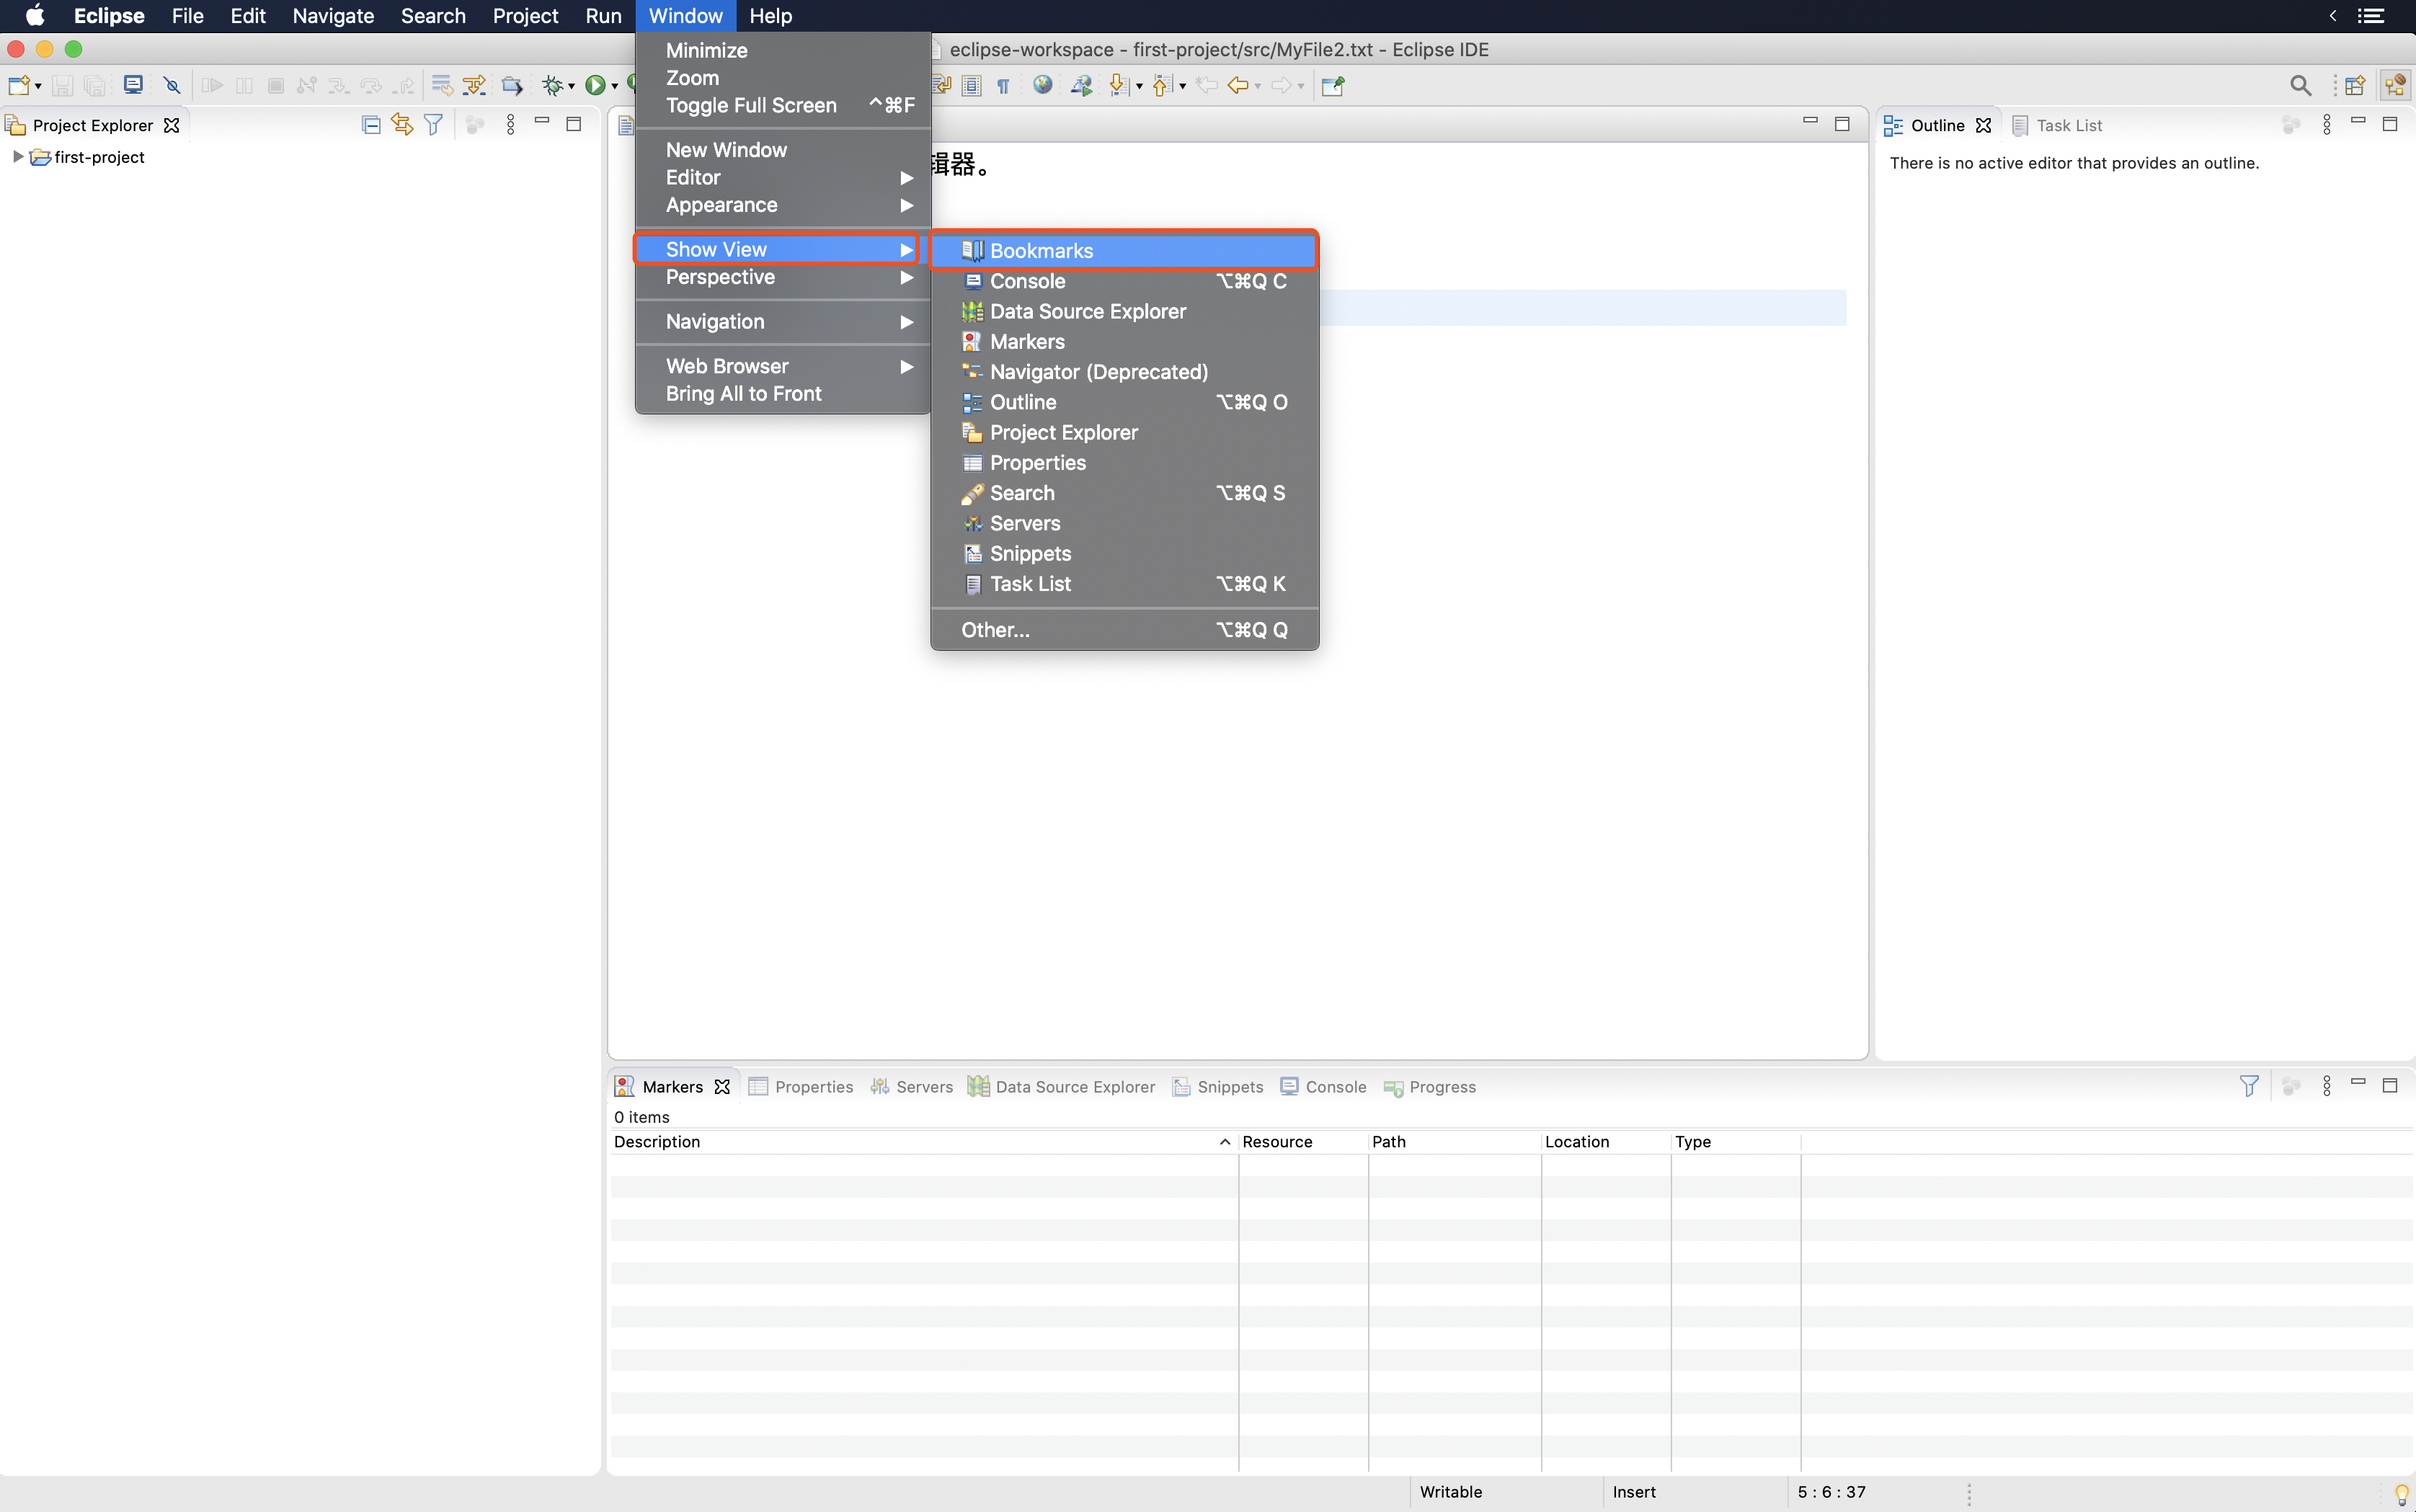Image resolution: width=2416 pixels, height=1512 pixels.
Task: Choose Data Source Explorer from Show View
Action: [x=1124, y=311]
